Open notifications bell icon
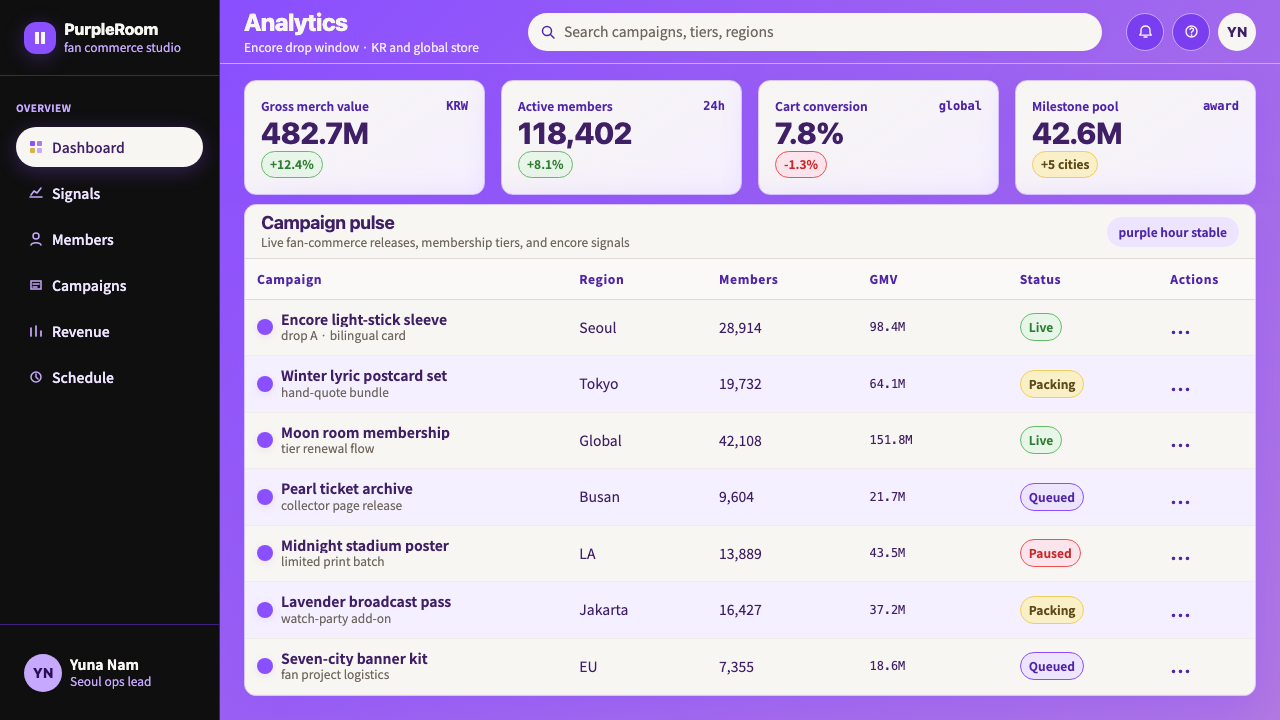 tap(1145, 32)
